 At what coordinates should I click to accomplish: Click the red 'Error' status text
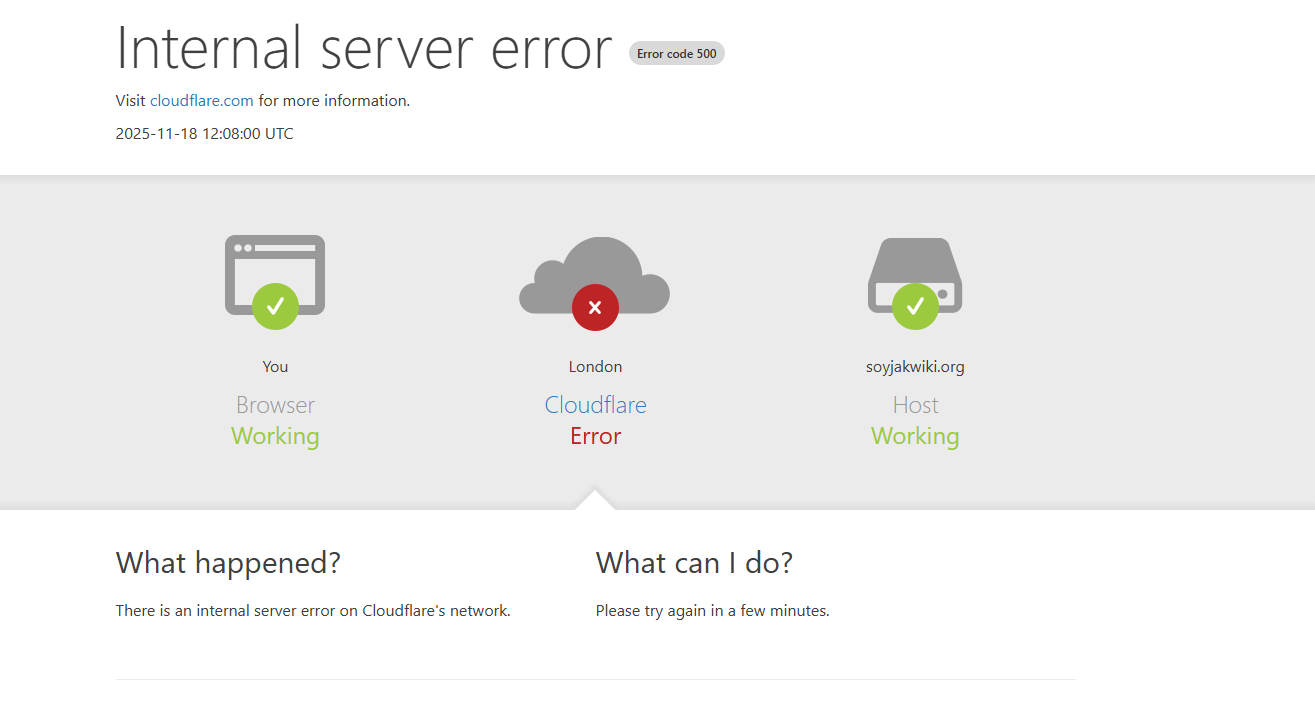pos(595,436)
